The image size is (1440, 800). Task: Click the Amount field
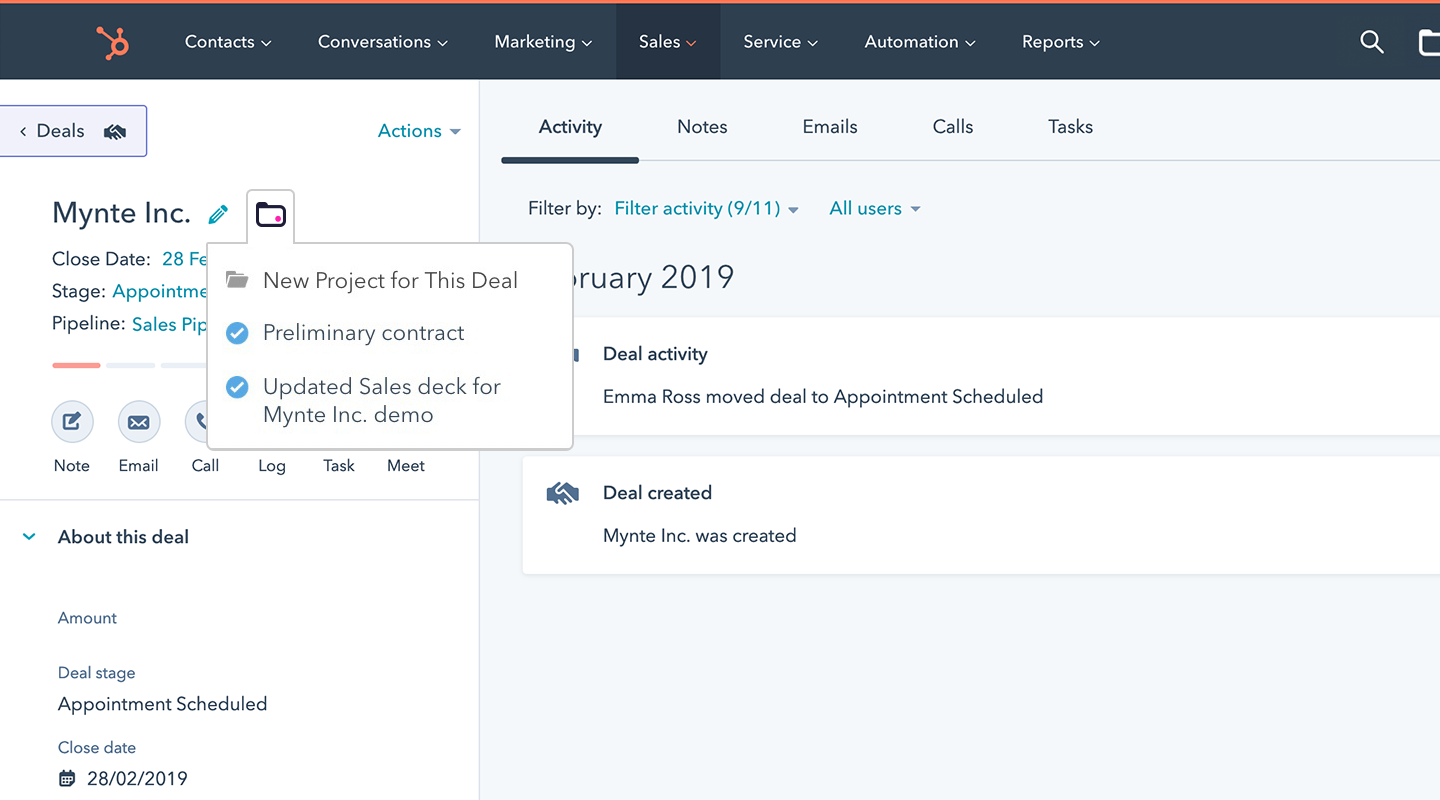pos(88,618)
